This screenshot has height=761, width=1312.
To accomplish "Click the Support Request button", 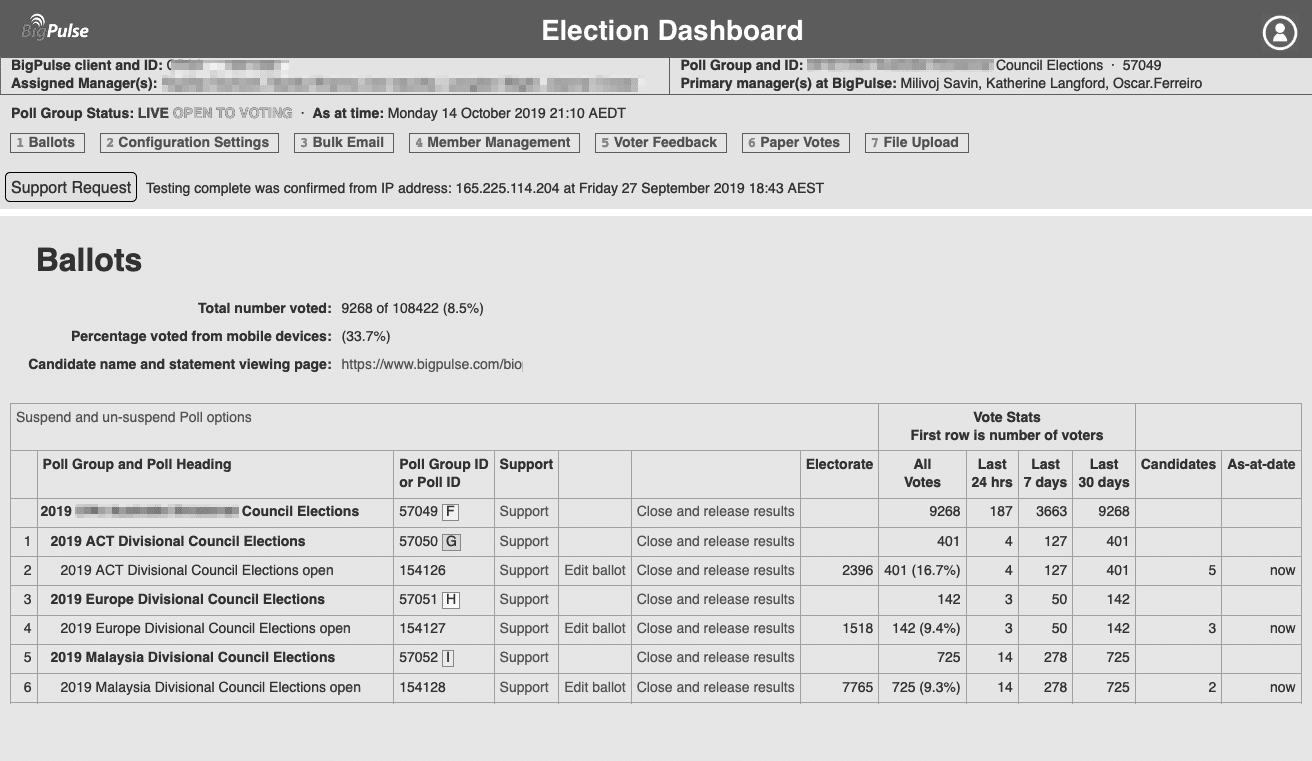I will point(71,187).
